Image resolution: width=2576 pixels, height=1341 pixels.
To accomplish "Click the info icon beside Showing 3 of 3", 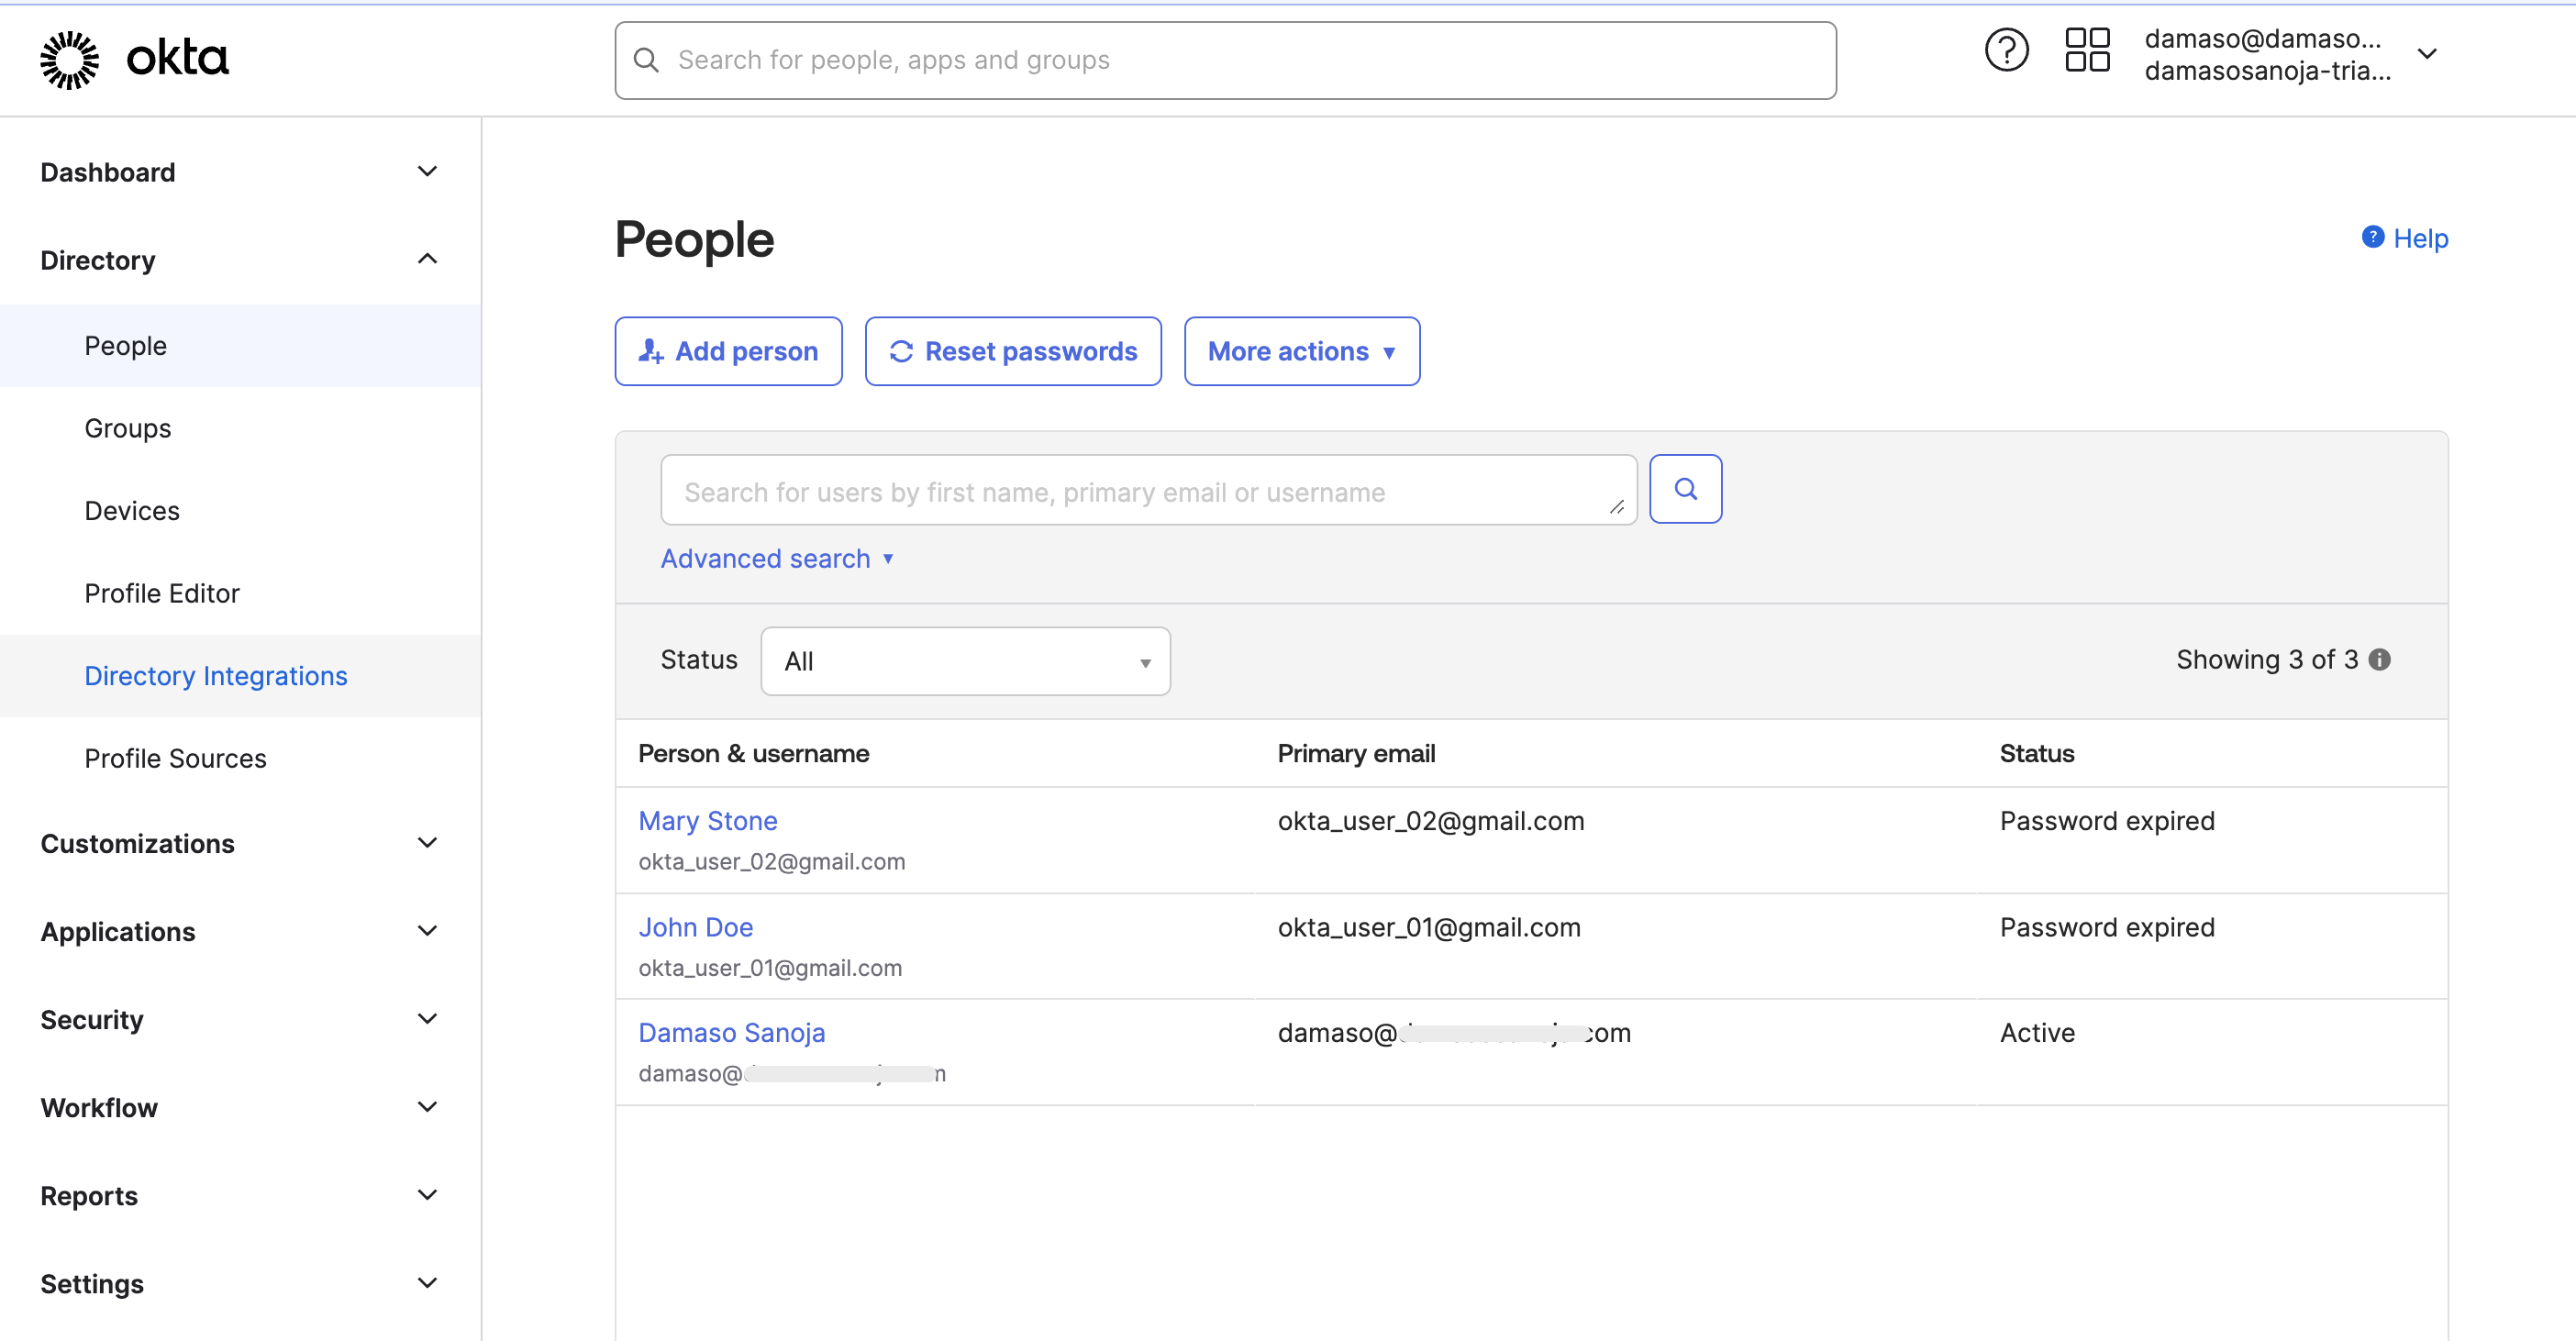I will [x=2380, y=660].
